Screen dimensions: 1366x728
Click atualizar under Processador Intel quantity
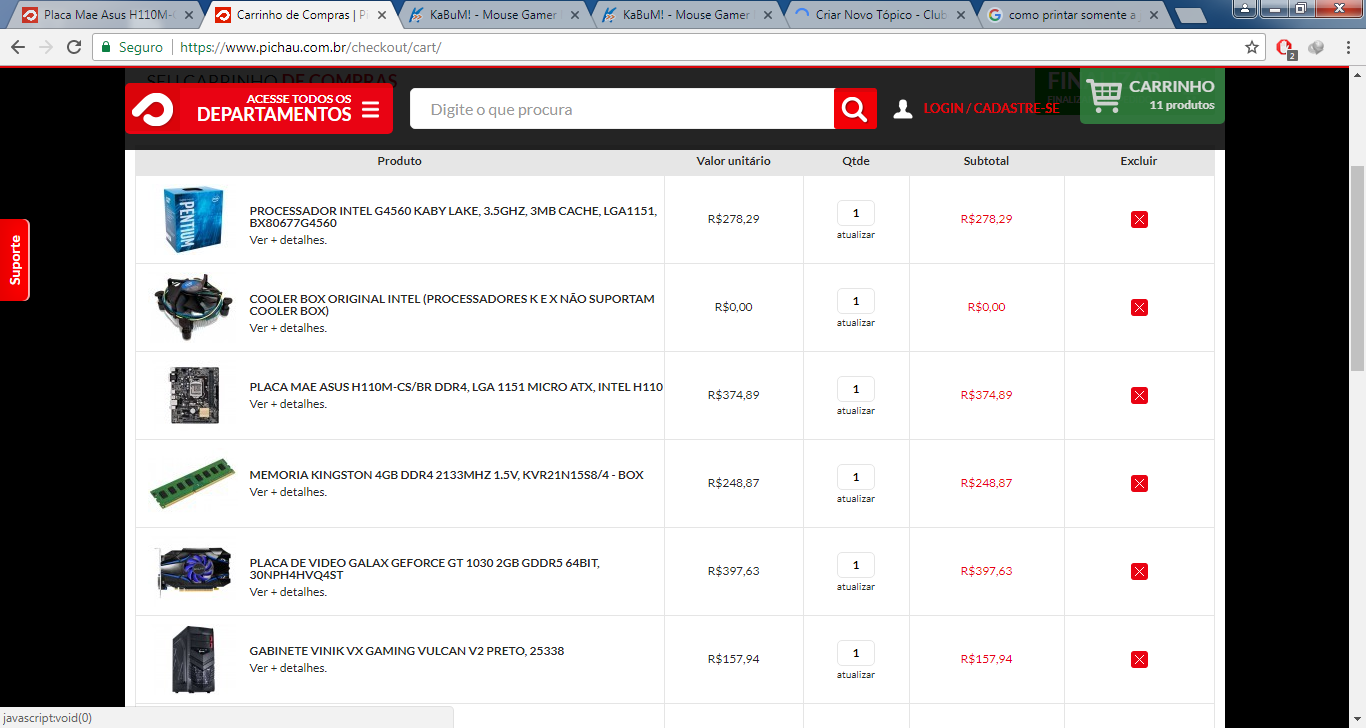[x=856, y=235]
